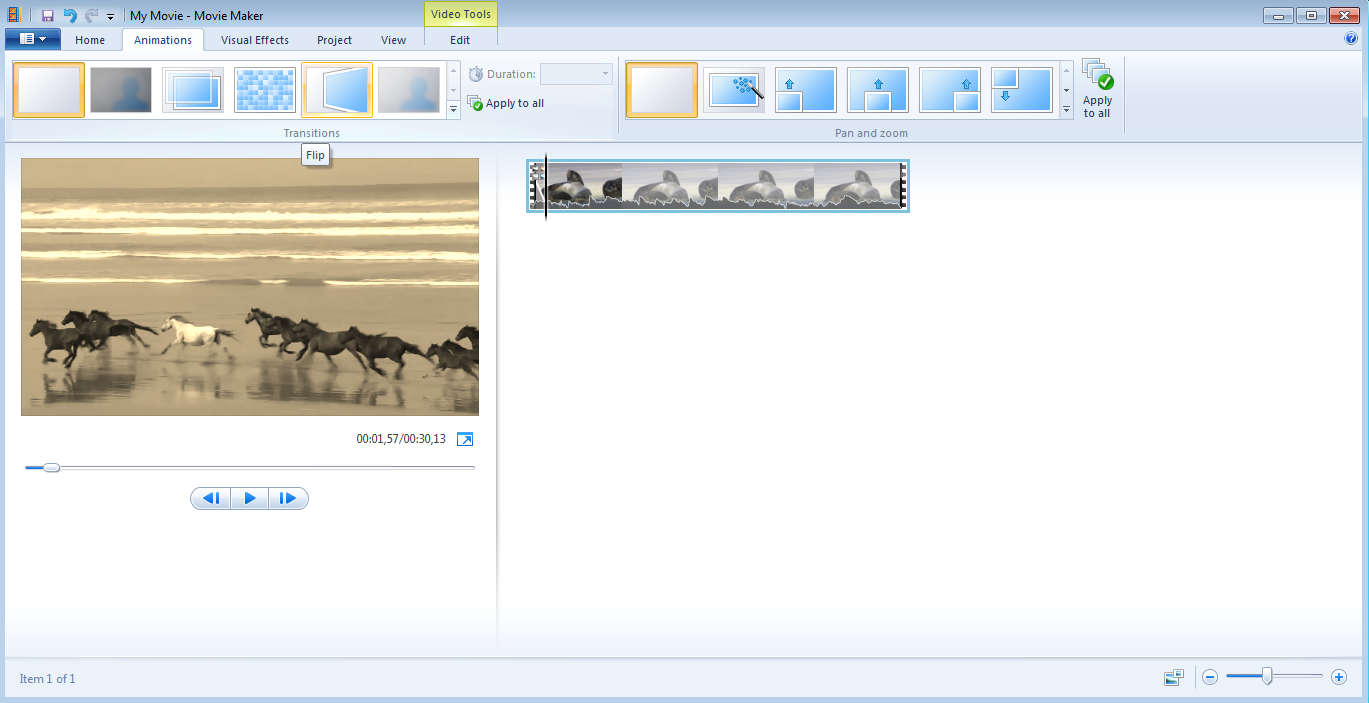Viewport: 1369px width, 703px height.
Task: Select the None pan and zoom option
Action: 662,90
